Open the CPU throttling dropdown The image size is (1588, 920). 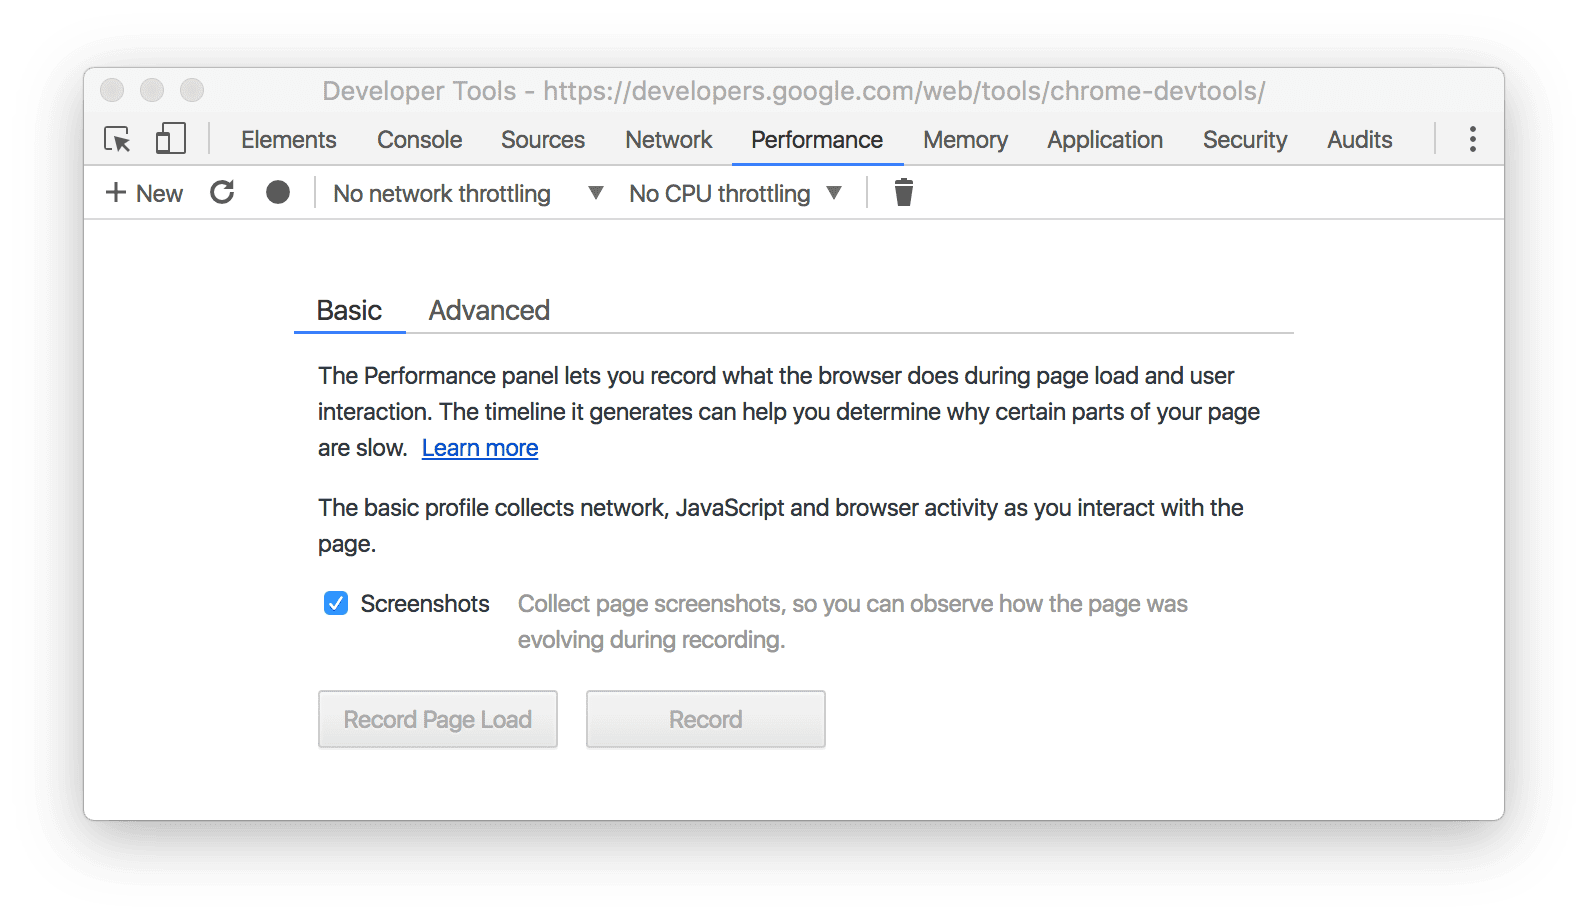835,192
